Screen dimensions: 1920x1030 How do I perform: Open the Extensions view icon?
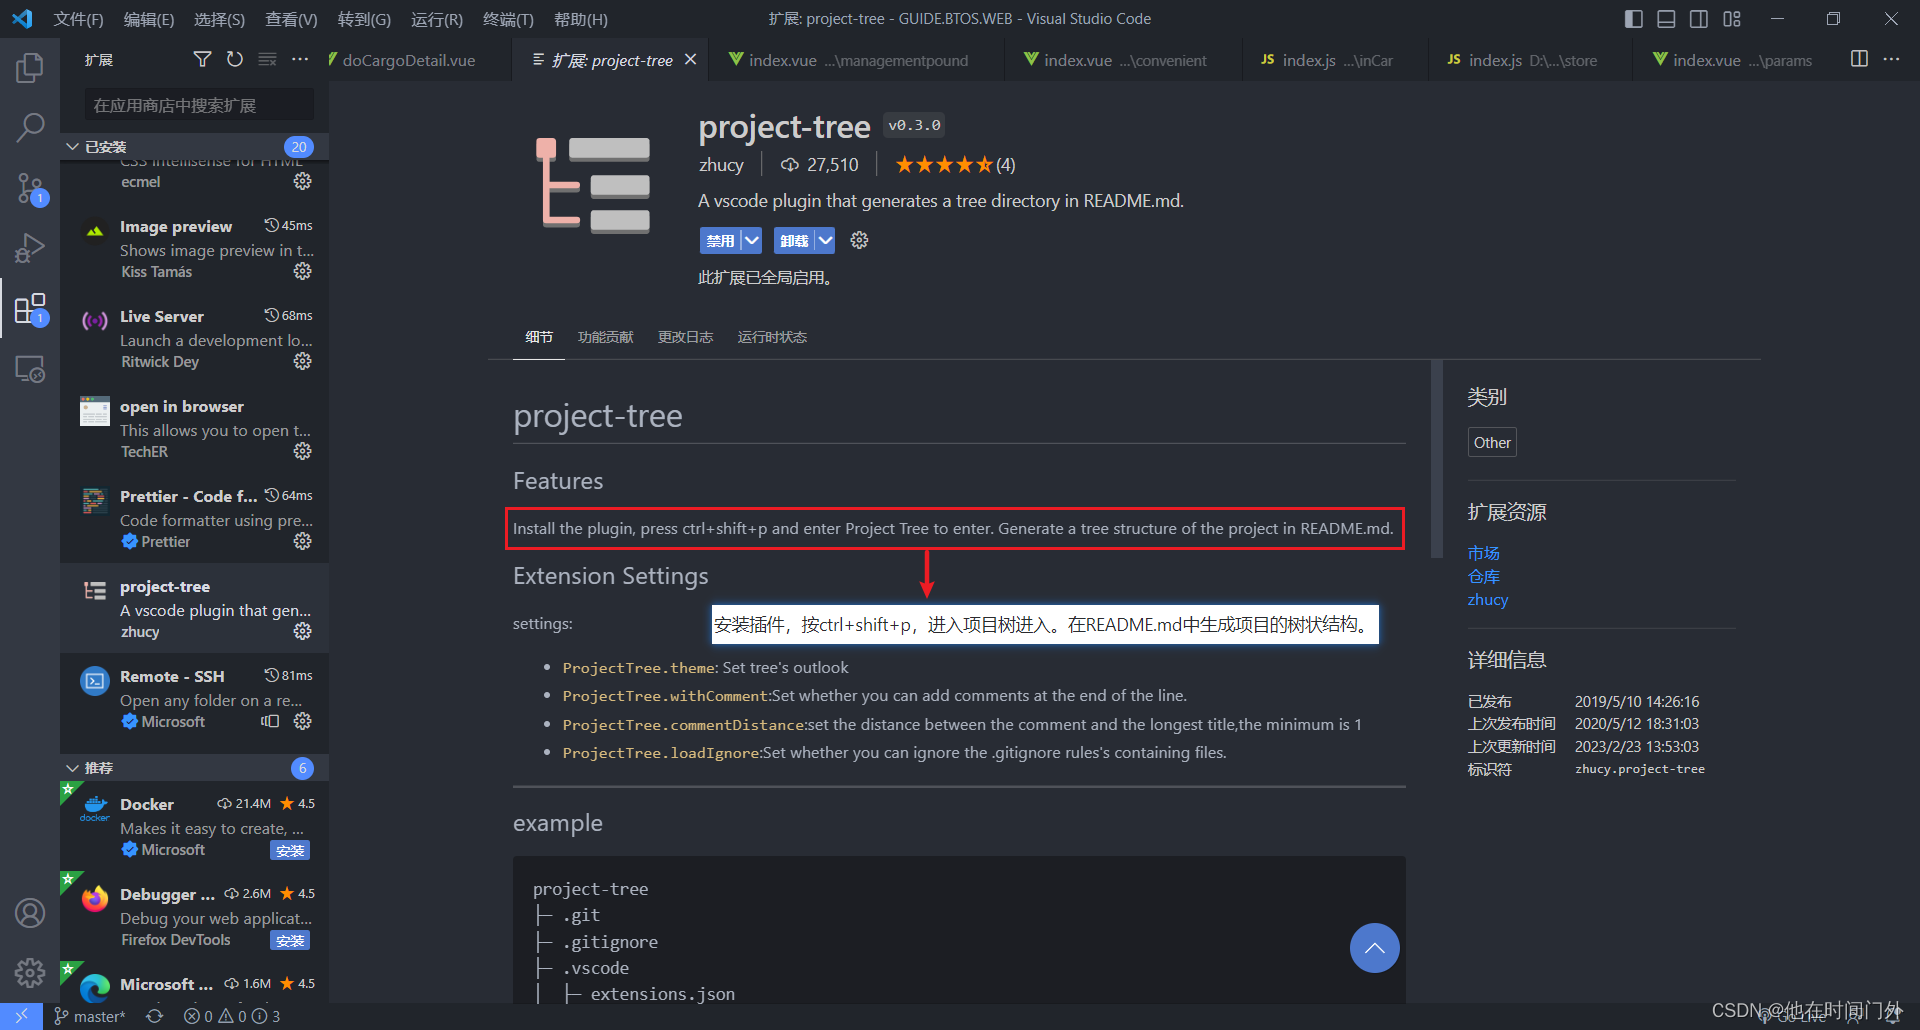tap(30, 309)
